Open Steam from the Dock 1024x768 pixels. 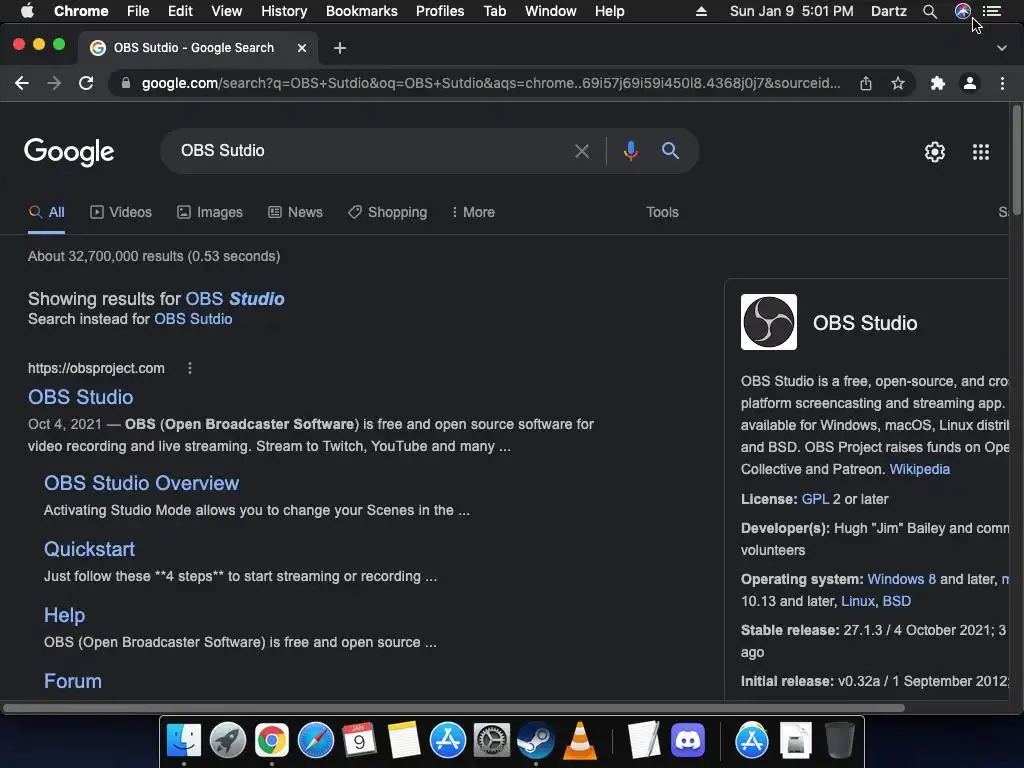[x=536, y=740]
